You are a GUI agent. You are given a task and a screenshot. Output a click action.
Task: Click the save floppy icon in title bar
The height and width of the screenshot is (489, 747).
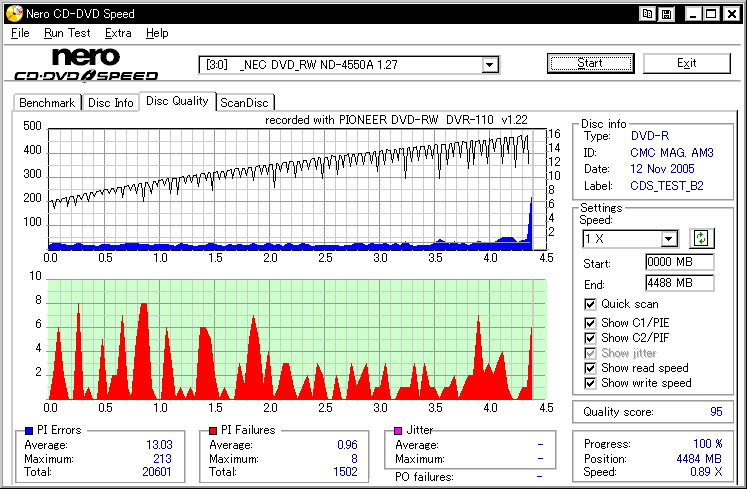click(x=666, y=14)
